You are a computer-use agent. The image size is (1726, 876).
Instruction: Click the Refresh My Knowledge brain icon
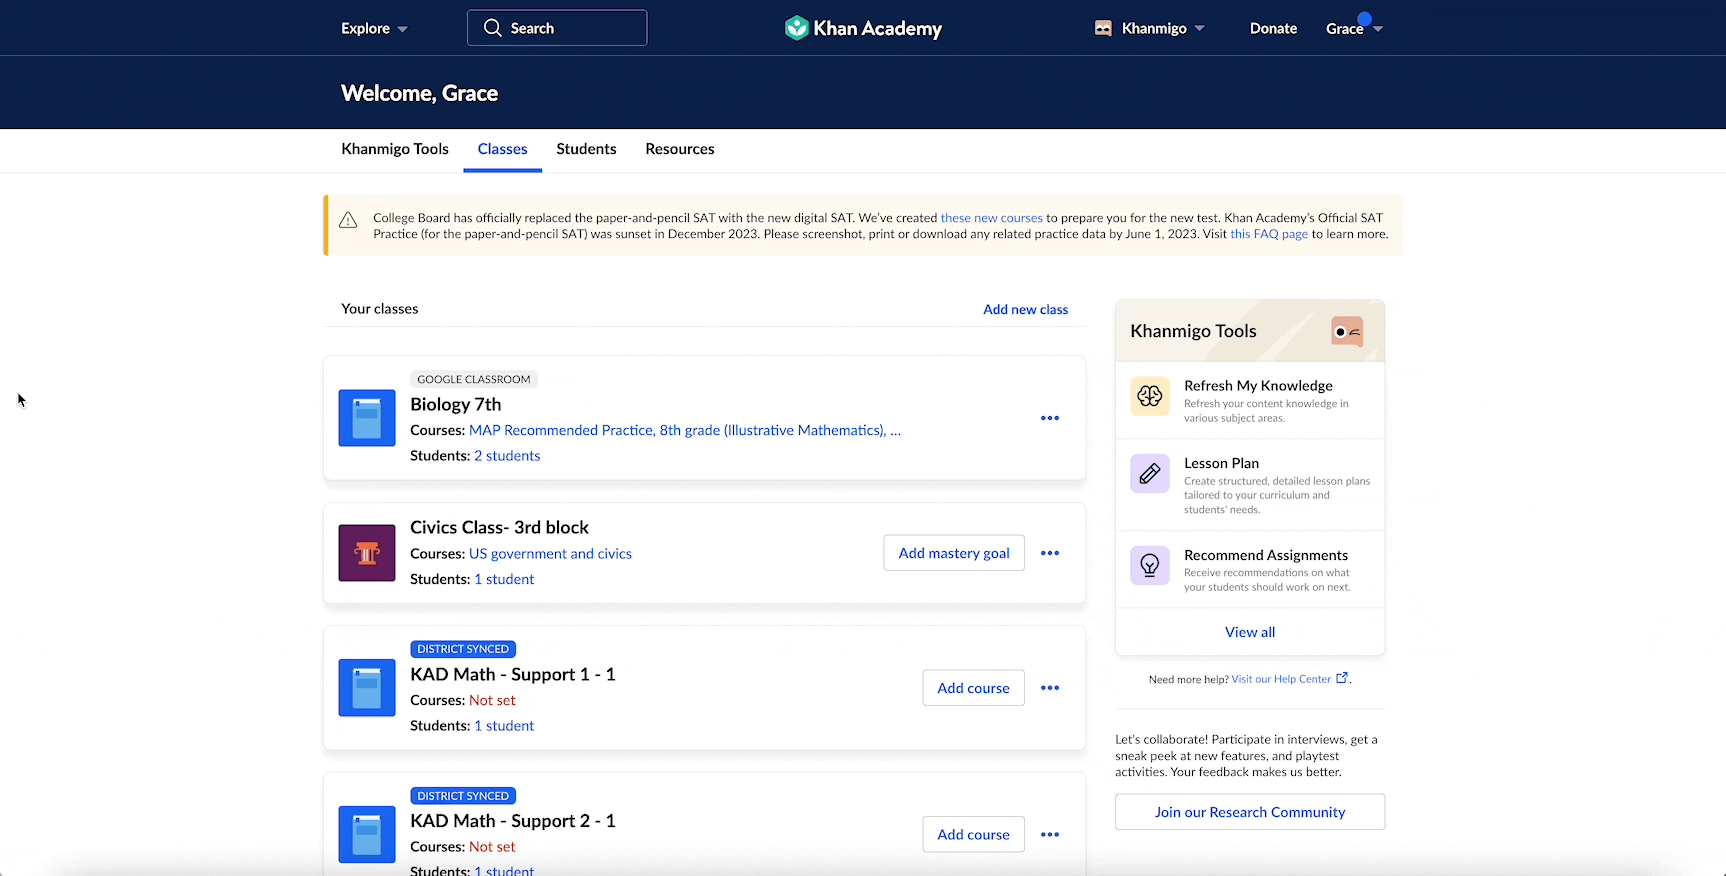[1150, 396]
